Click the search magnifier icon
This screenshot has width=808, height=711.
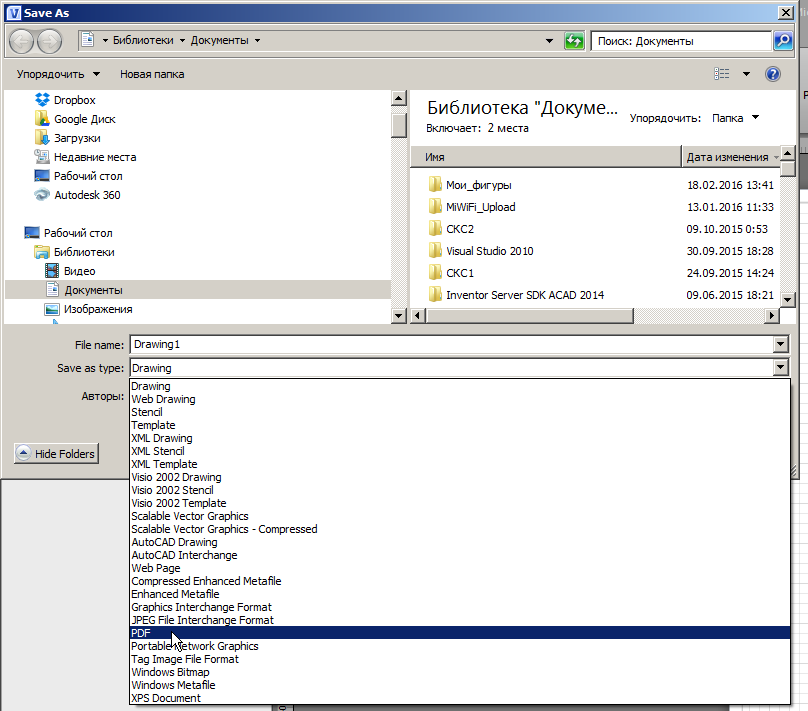pyautogui.click(x=783, y=41)
